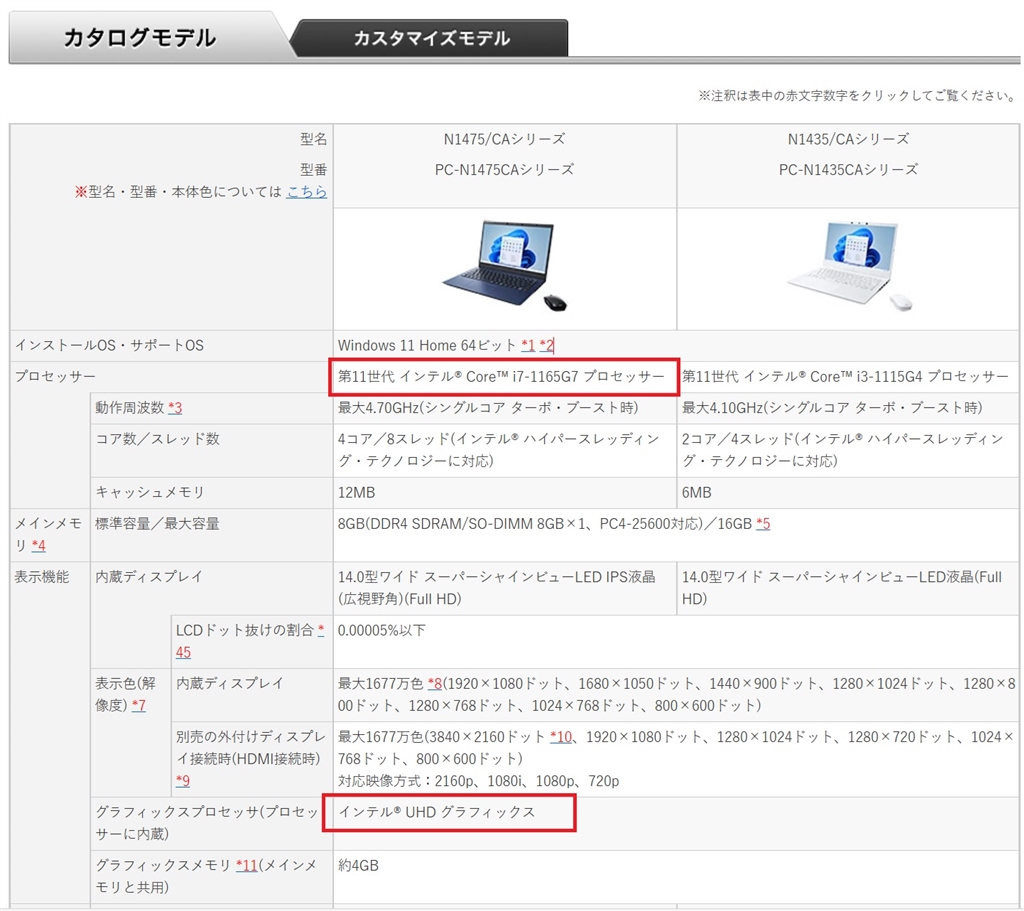This screenshot has height=911, width=1024.
Task: Switch to the カスタマイズモデル tab
Action: point(431,38)
